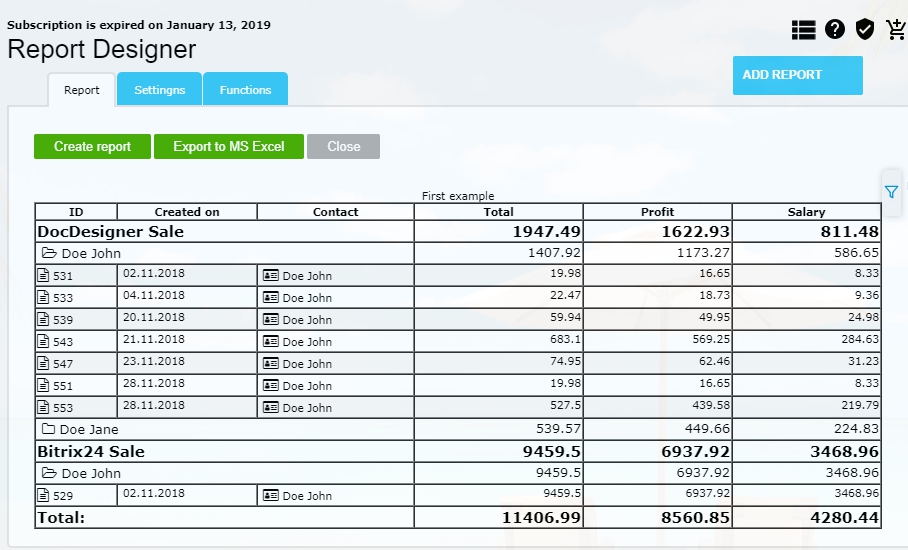The height and width of the screenshot is (550, 908).
Task: Open the shopping cart icon
Action: 896,29
